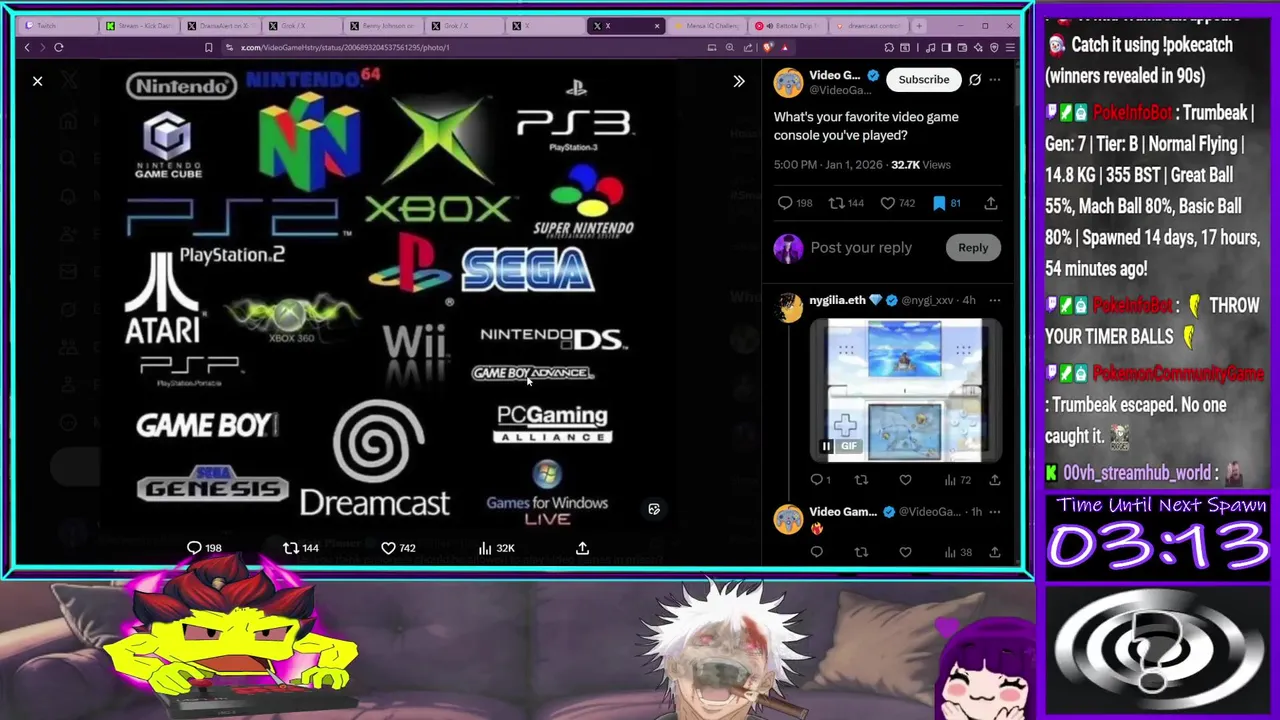Screen dimensions: 1280x720
Task: Click the Brave shields icon
Action: (768, 47)
